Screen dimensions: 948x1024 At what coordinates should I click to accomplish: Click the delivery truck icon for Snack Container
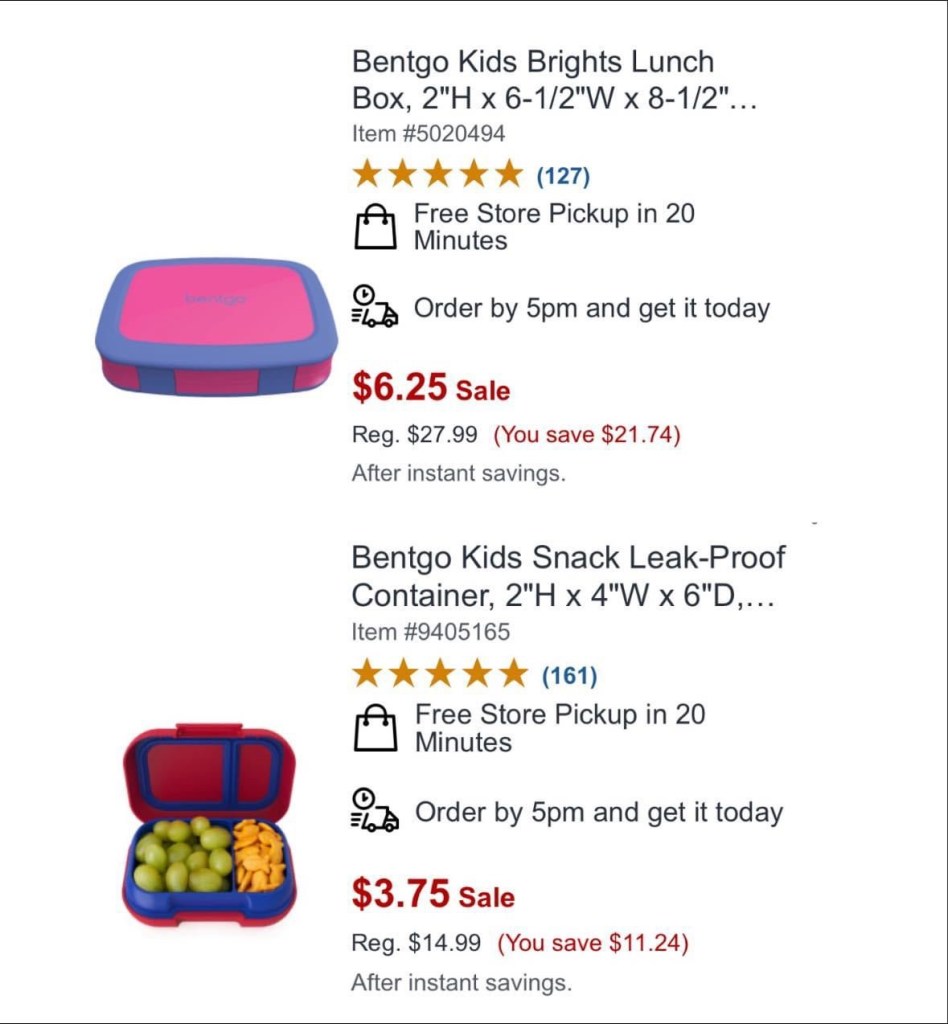374,810
